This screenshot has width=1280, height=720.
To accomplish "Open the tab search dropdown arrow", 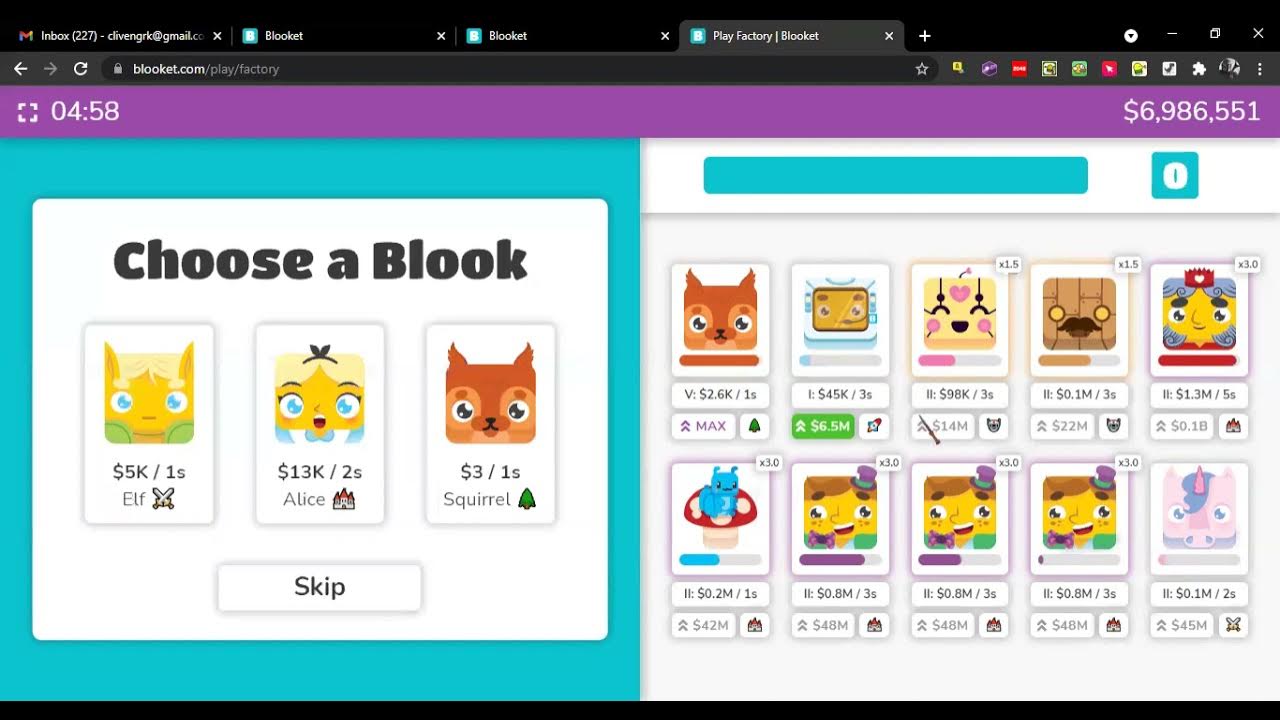I will click(x=1131, y=36).
